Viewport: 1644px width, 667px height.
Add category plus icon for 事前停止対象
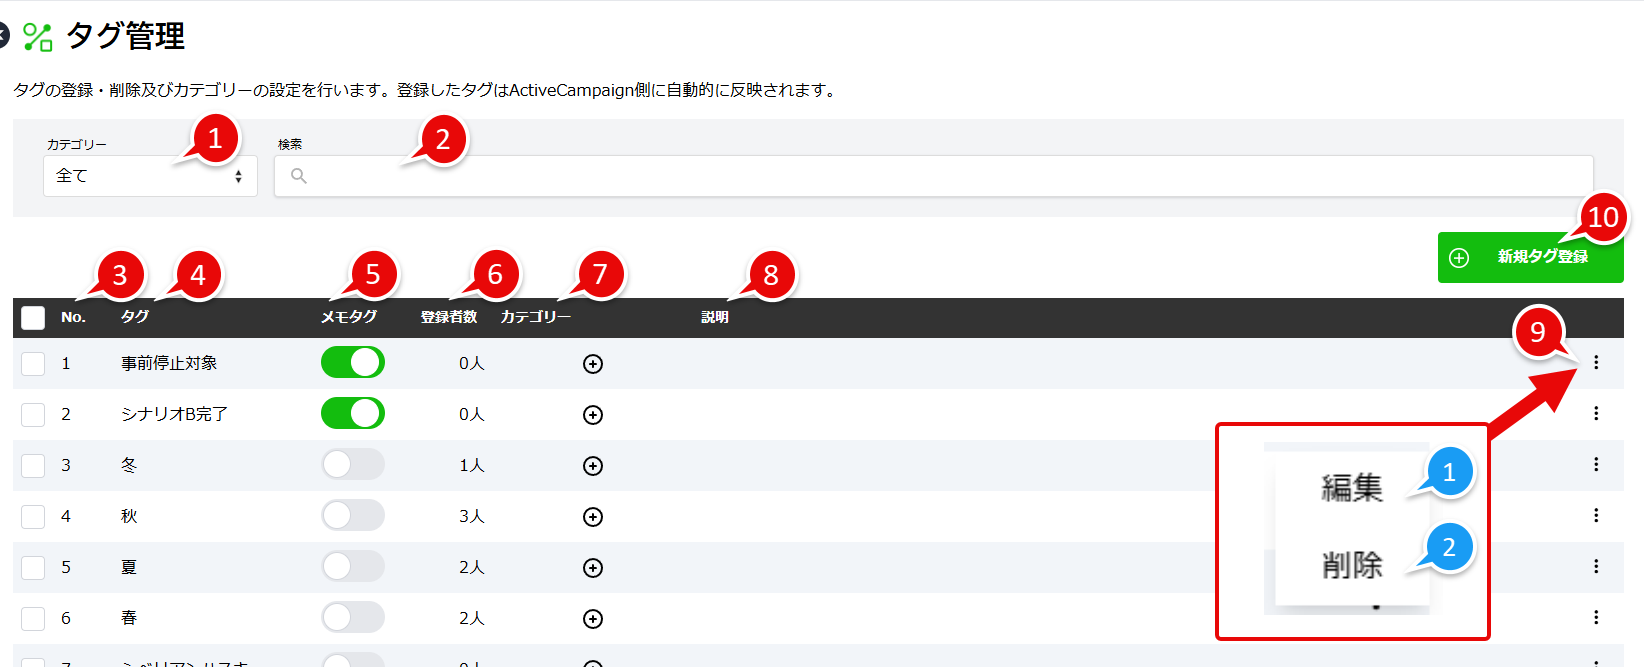click(x=593, y=364)
